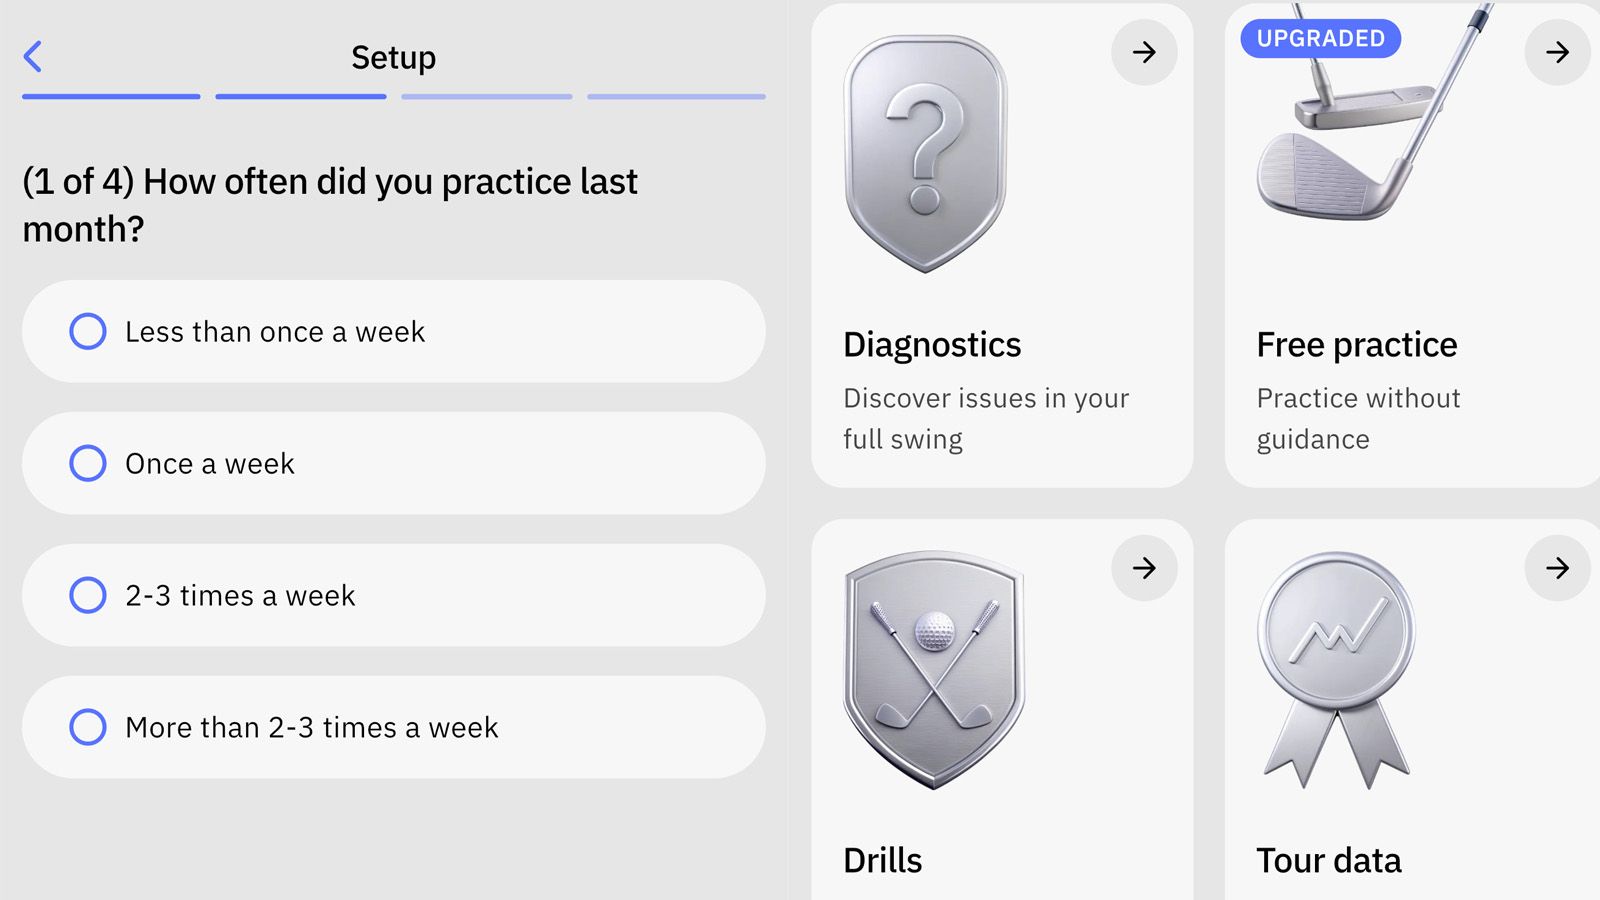
Task: Open Diagnostics with its arrow button
Action: 1144,52
